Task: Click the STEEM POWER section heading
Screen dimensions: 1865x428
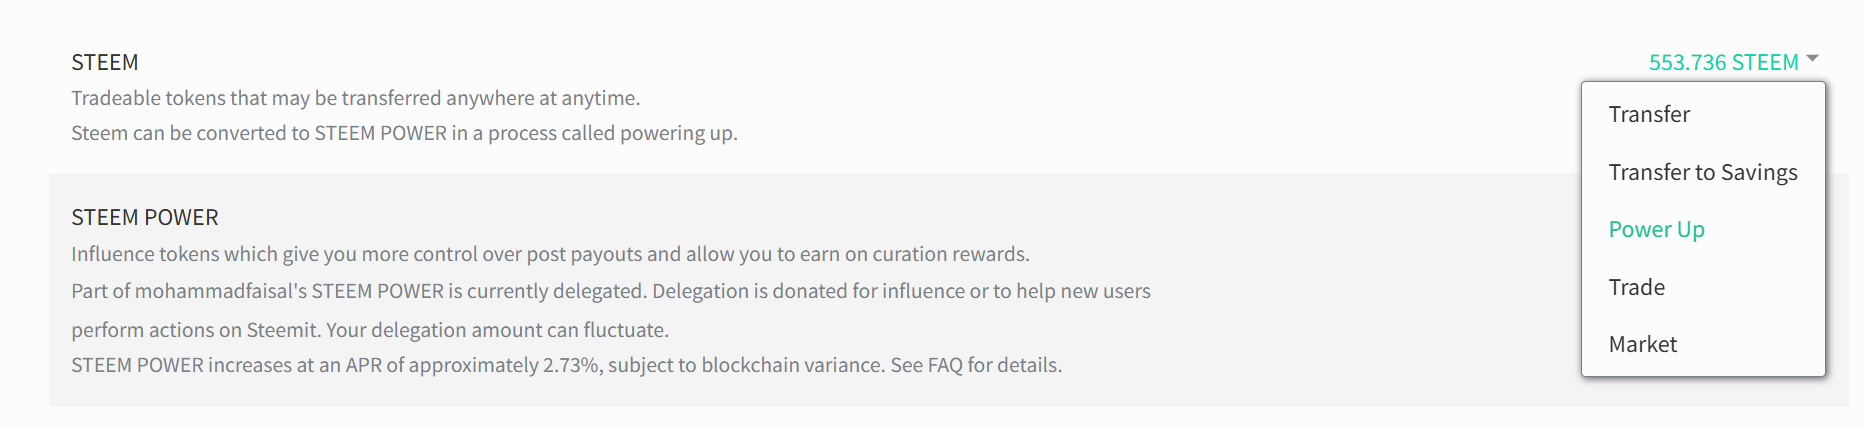Action: [x=145, y=217]
